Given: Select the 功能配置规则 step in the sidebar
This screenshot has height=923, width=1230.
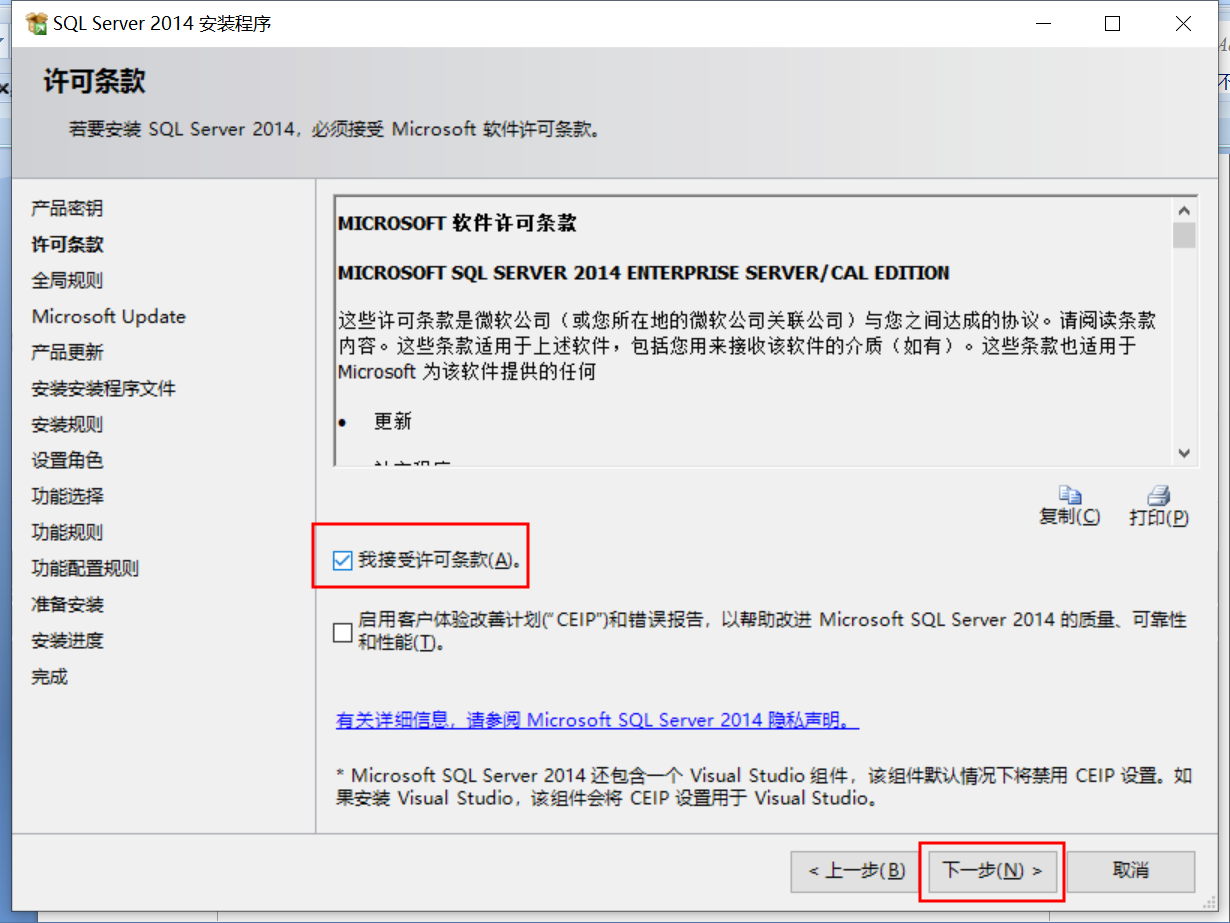Looking at the screenshot, I should pyautogui.click(x=85, y=568).
